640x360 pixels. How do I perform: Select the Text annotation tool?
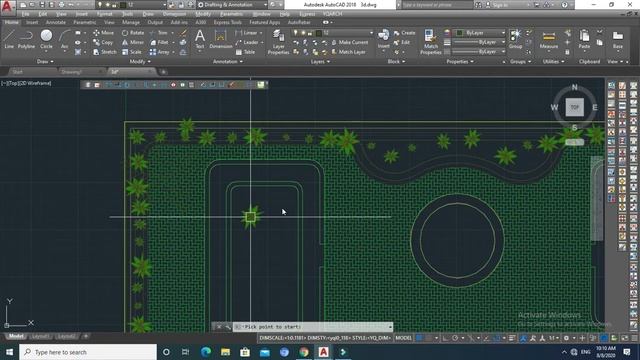(x=200, y=39)
